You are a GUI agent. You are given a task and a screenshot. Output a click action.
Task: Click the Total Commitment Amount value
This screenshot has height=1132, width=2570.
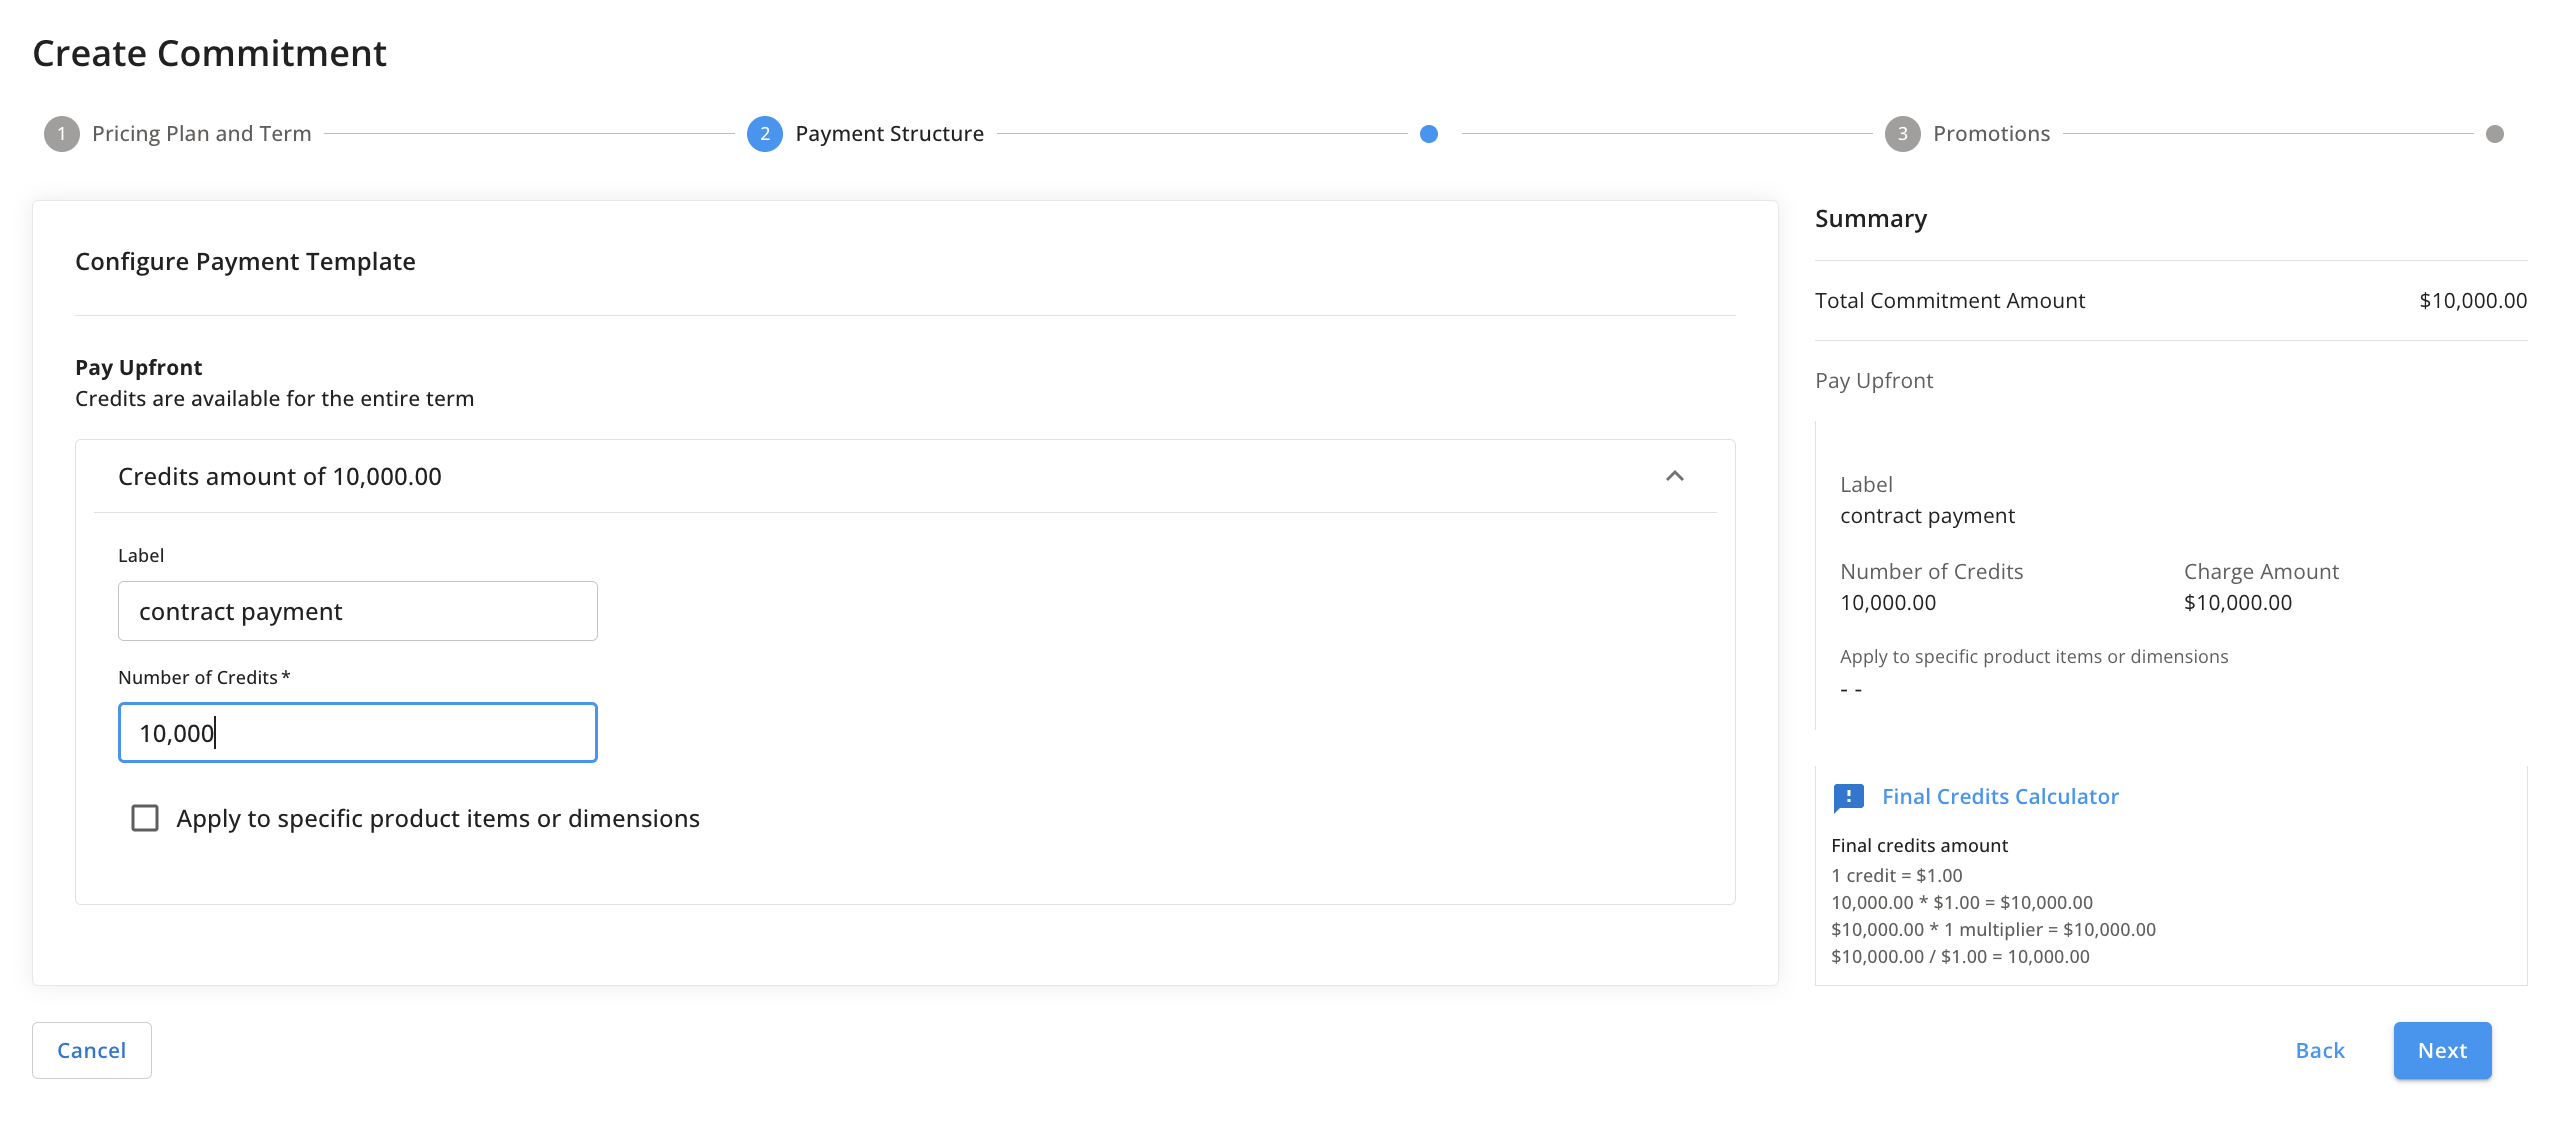pos(2472,301)
